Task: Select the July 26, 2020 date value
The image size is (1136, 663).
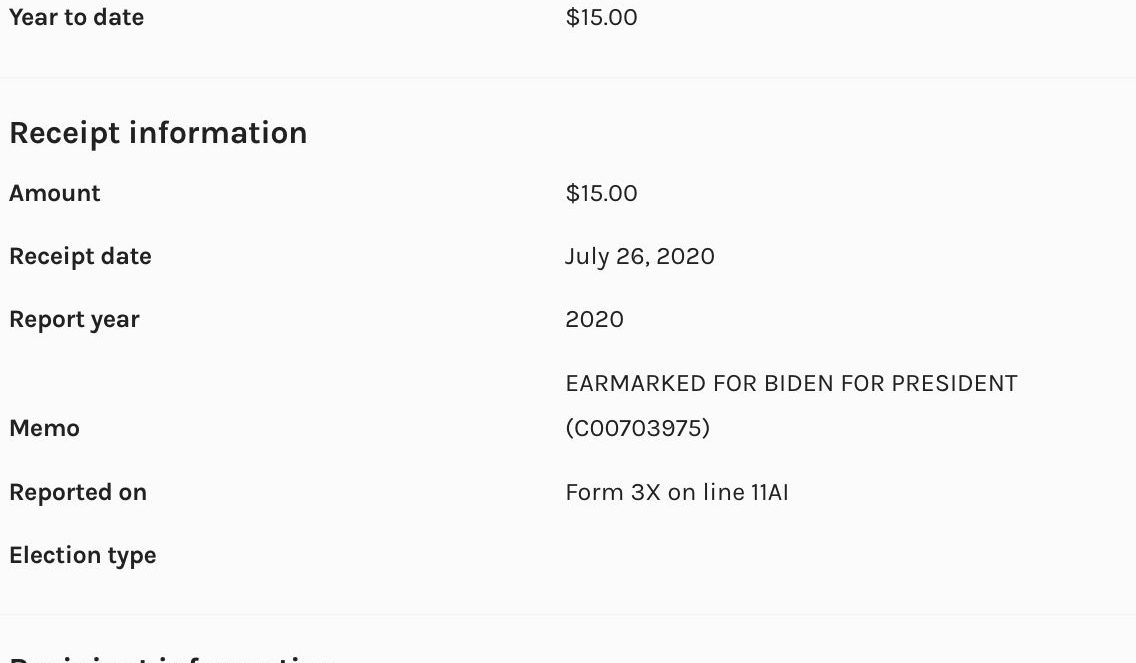Action: pyautogui.click(x=639, y=256)
